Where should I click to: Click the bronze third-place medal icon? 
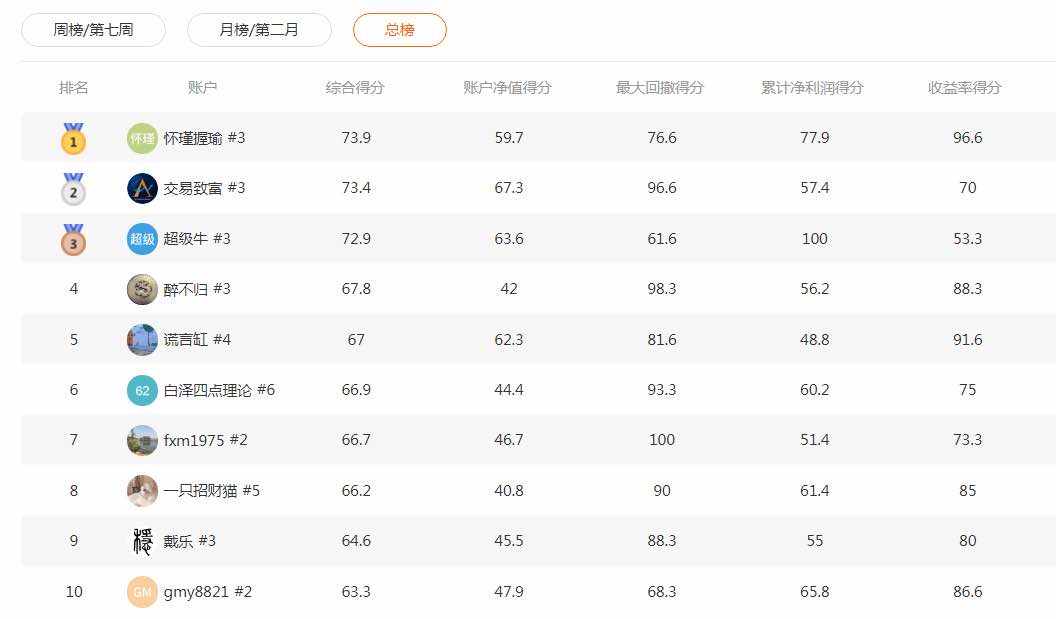pos(73,240)
